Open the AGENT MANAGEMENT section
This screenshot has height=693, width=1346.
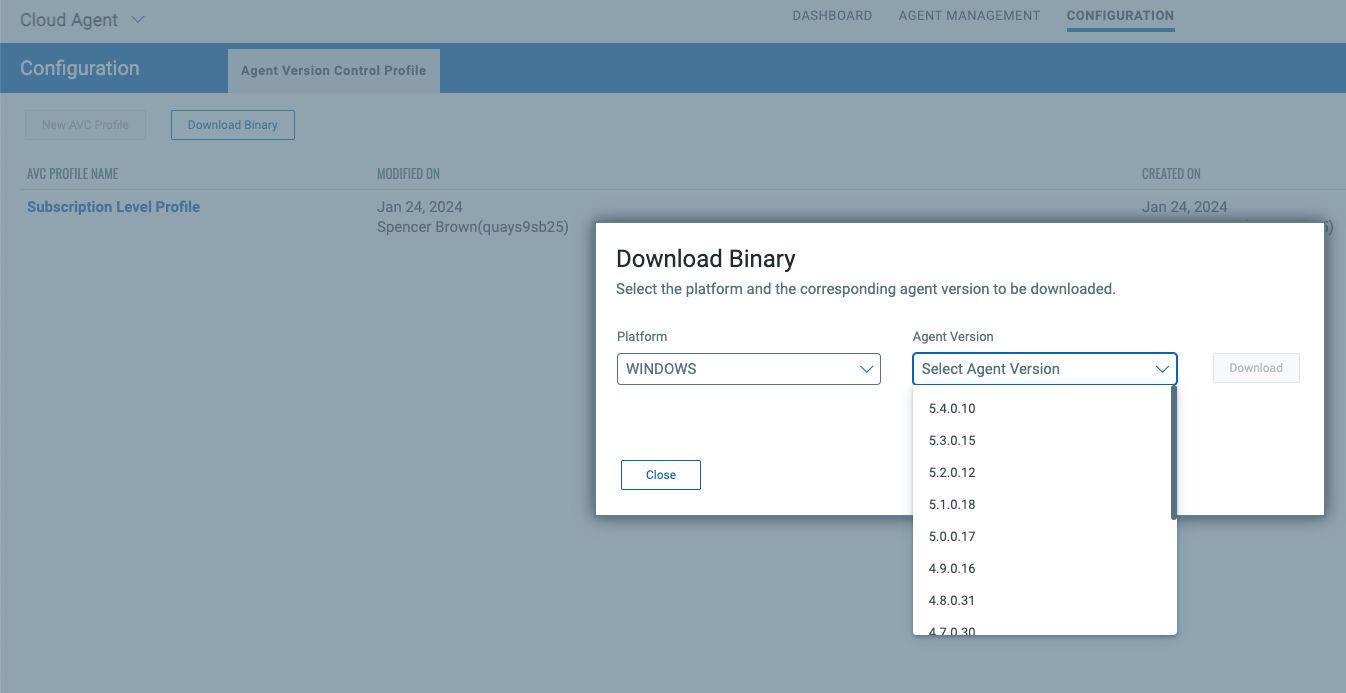pos(969,16)
